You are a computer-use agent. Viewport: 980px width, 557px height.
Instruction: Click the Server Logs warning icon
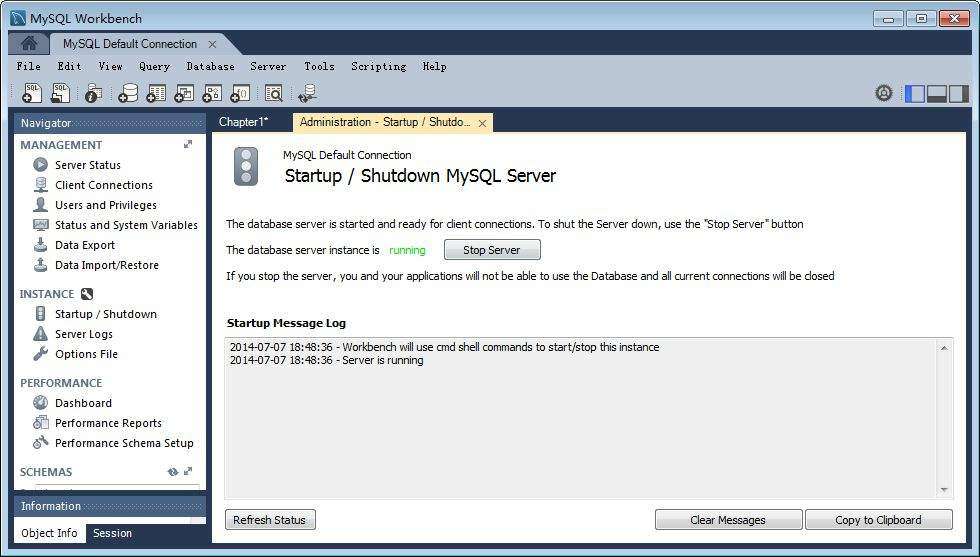(x=41, y=334)
